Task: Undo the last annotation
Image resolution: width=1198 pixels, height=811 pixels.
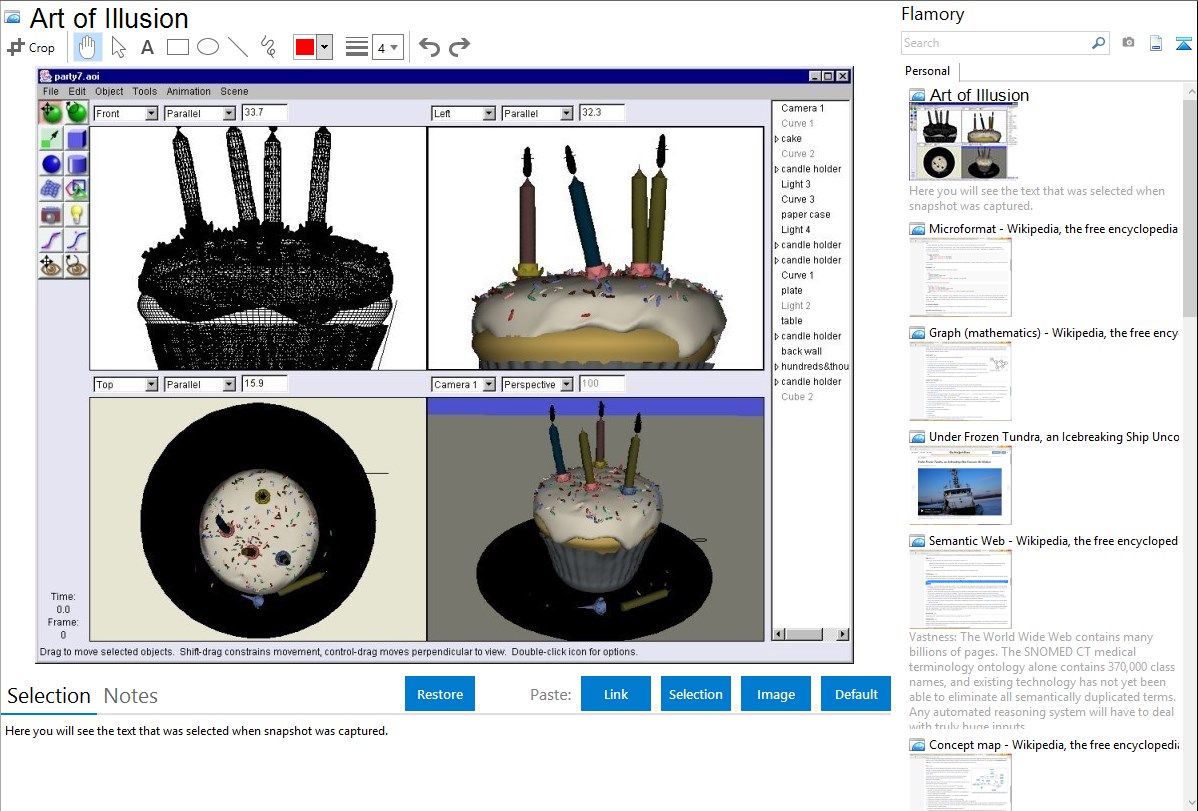Action: (x=429, y=47)
